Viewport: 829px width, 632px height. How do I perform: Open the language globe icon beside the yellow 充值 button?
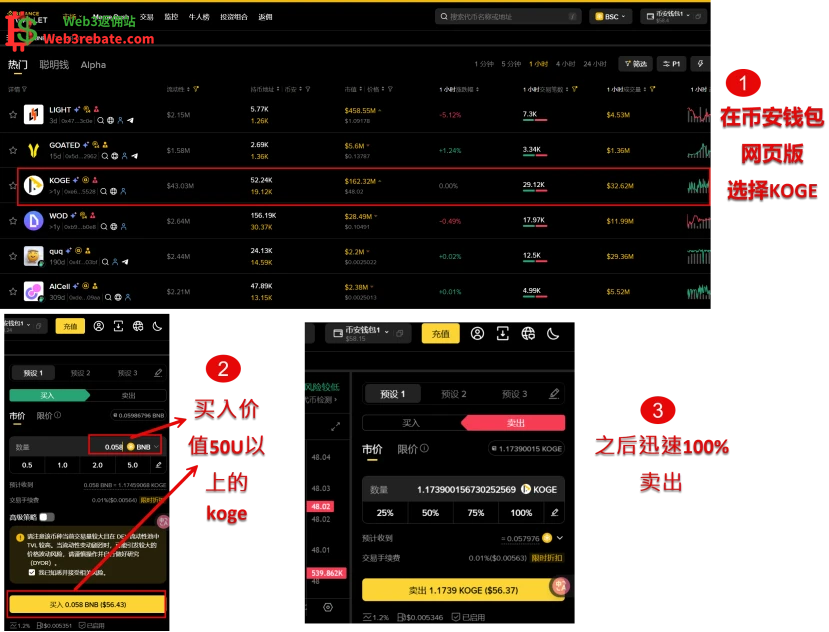(528, 333)
